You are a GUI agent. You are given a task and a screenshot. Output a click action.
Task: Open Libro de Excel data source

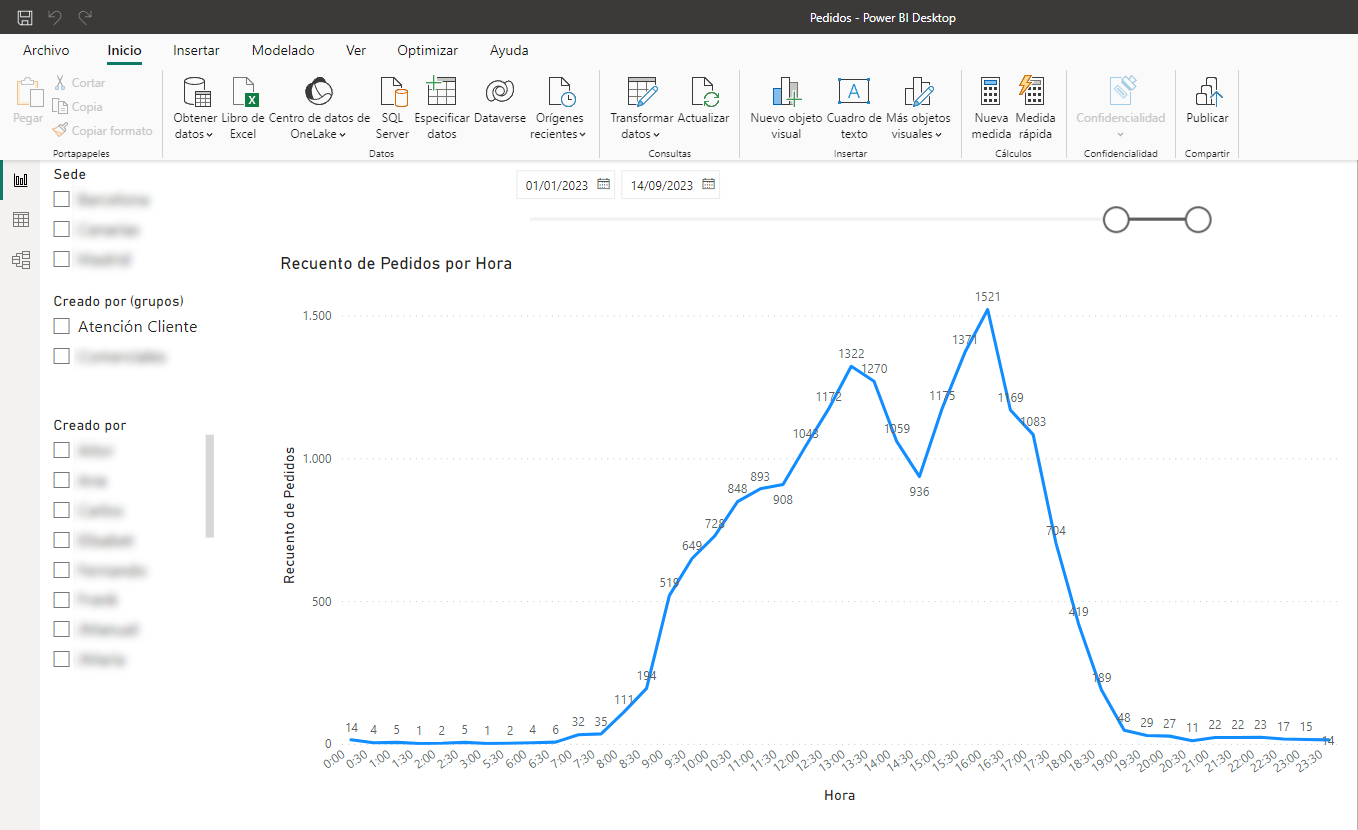243,108
